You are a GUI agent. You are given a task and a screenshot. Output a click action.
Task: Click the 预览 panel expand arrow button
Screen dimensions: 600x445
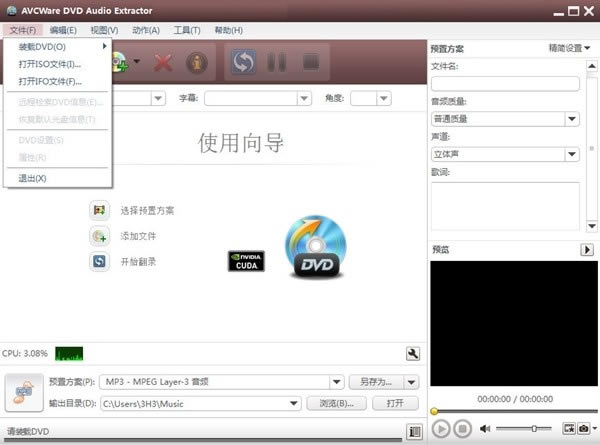pyautogui.click(x=587, y=249)
